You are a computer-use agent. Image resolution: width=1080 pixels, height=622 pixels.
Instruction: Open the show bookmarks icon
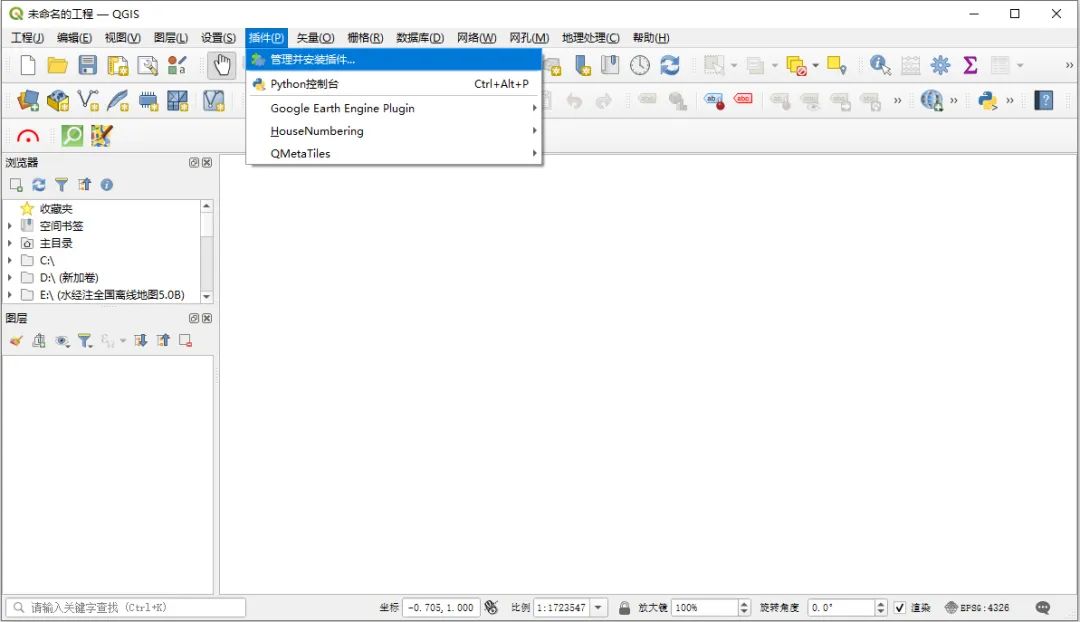pyautogui.click(x=610, y=65)
